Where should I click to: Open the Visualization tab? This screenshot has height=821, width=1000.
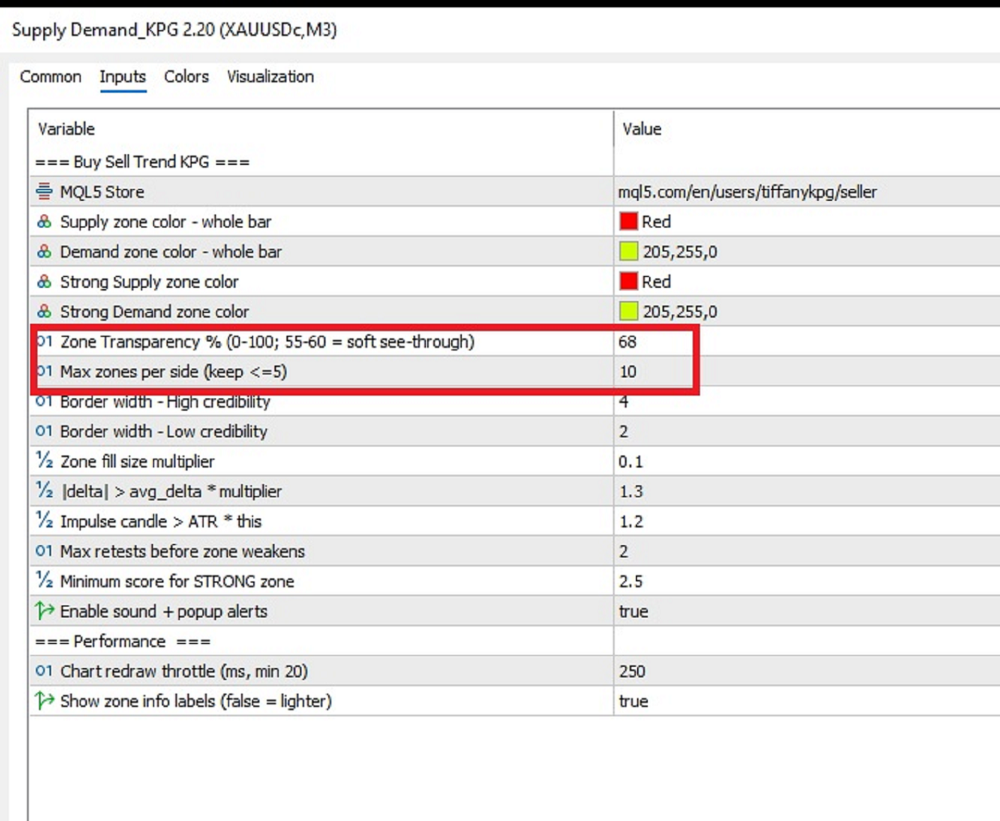(270, 77)
